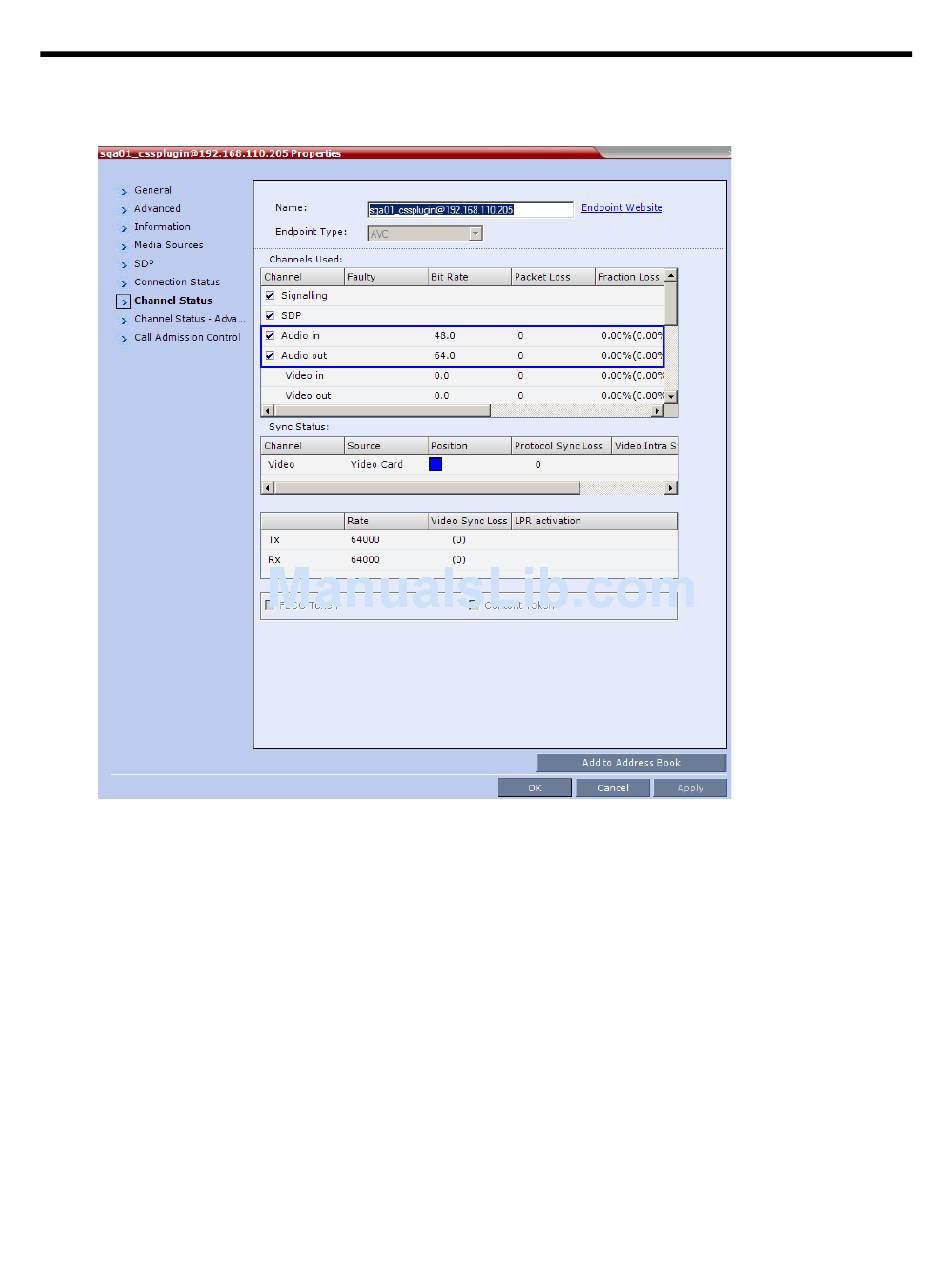Click the arrow icon beside Connection Status

[124, 283]
